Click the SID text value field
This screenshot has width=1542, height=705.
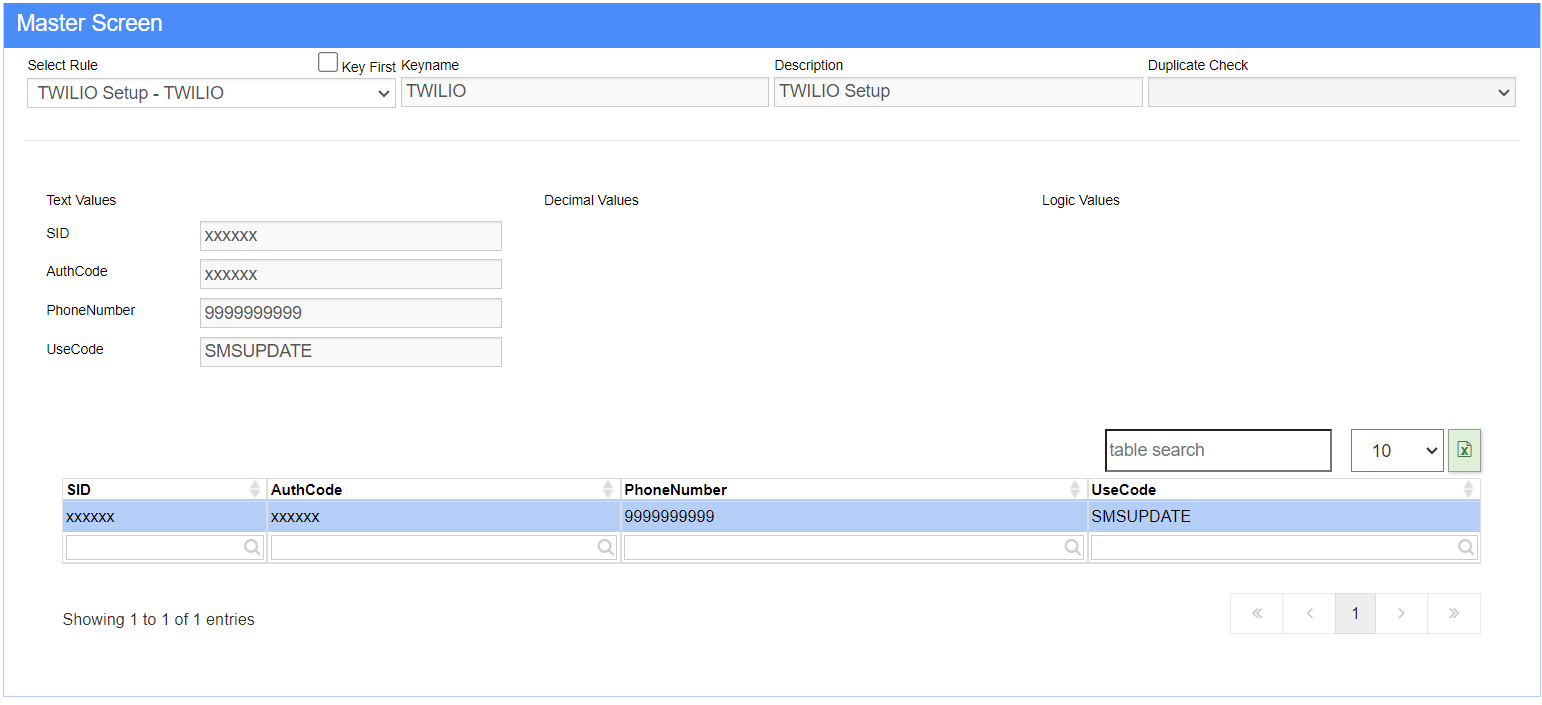pos(351,236)
